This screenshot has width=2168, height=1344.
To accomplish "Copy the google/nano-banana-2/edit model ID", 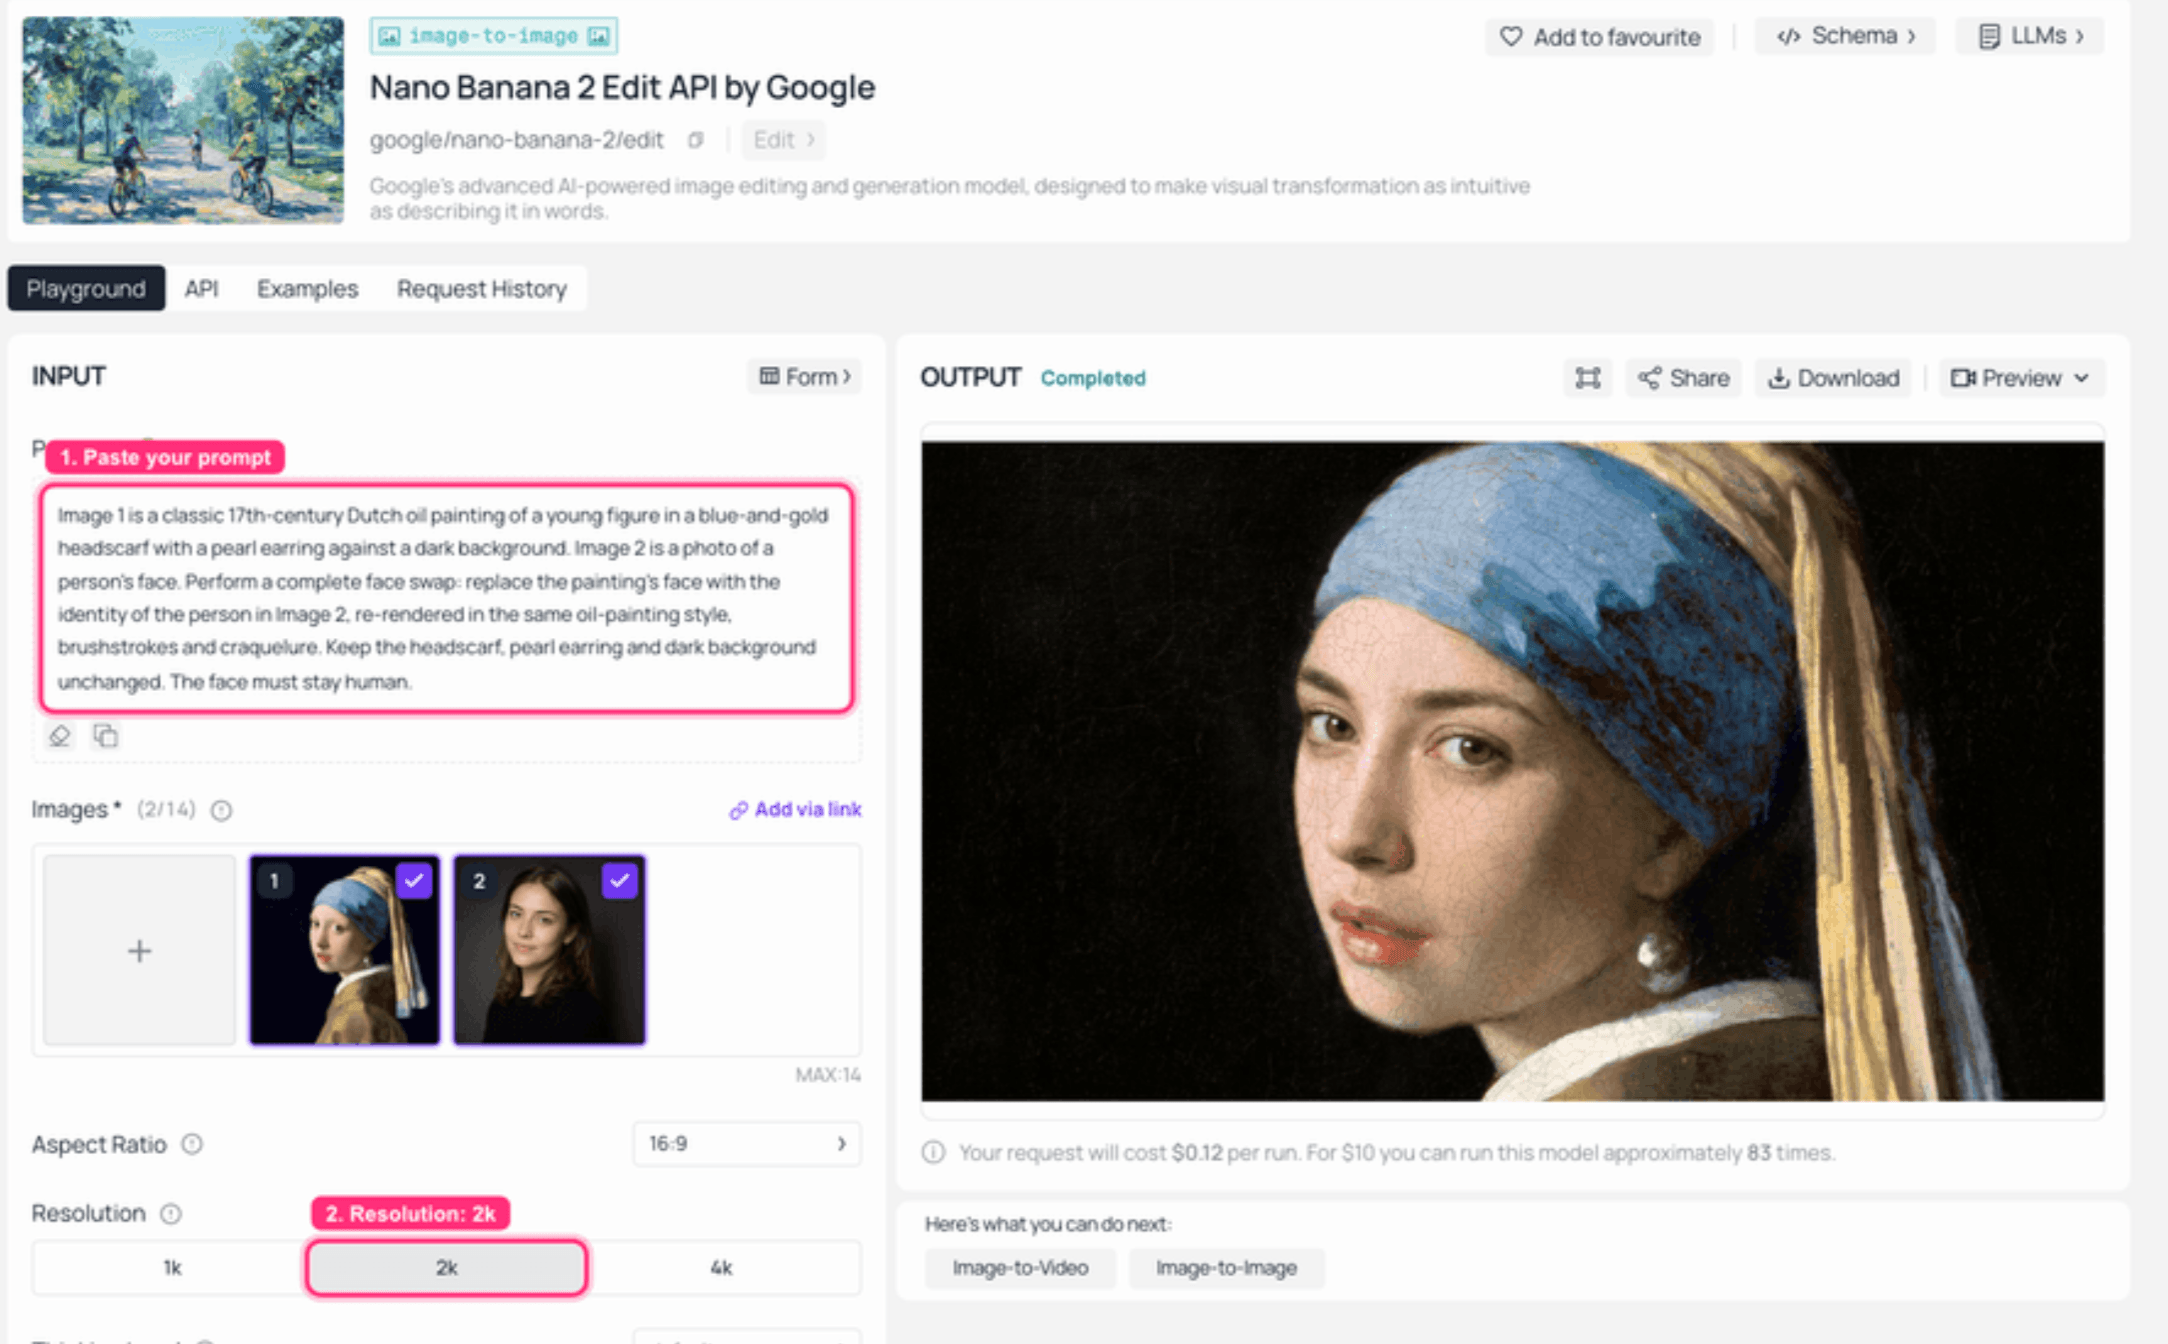I will point(696,140).
